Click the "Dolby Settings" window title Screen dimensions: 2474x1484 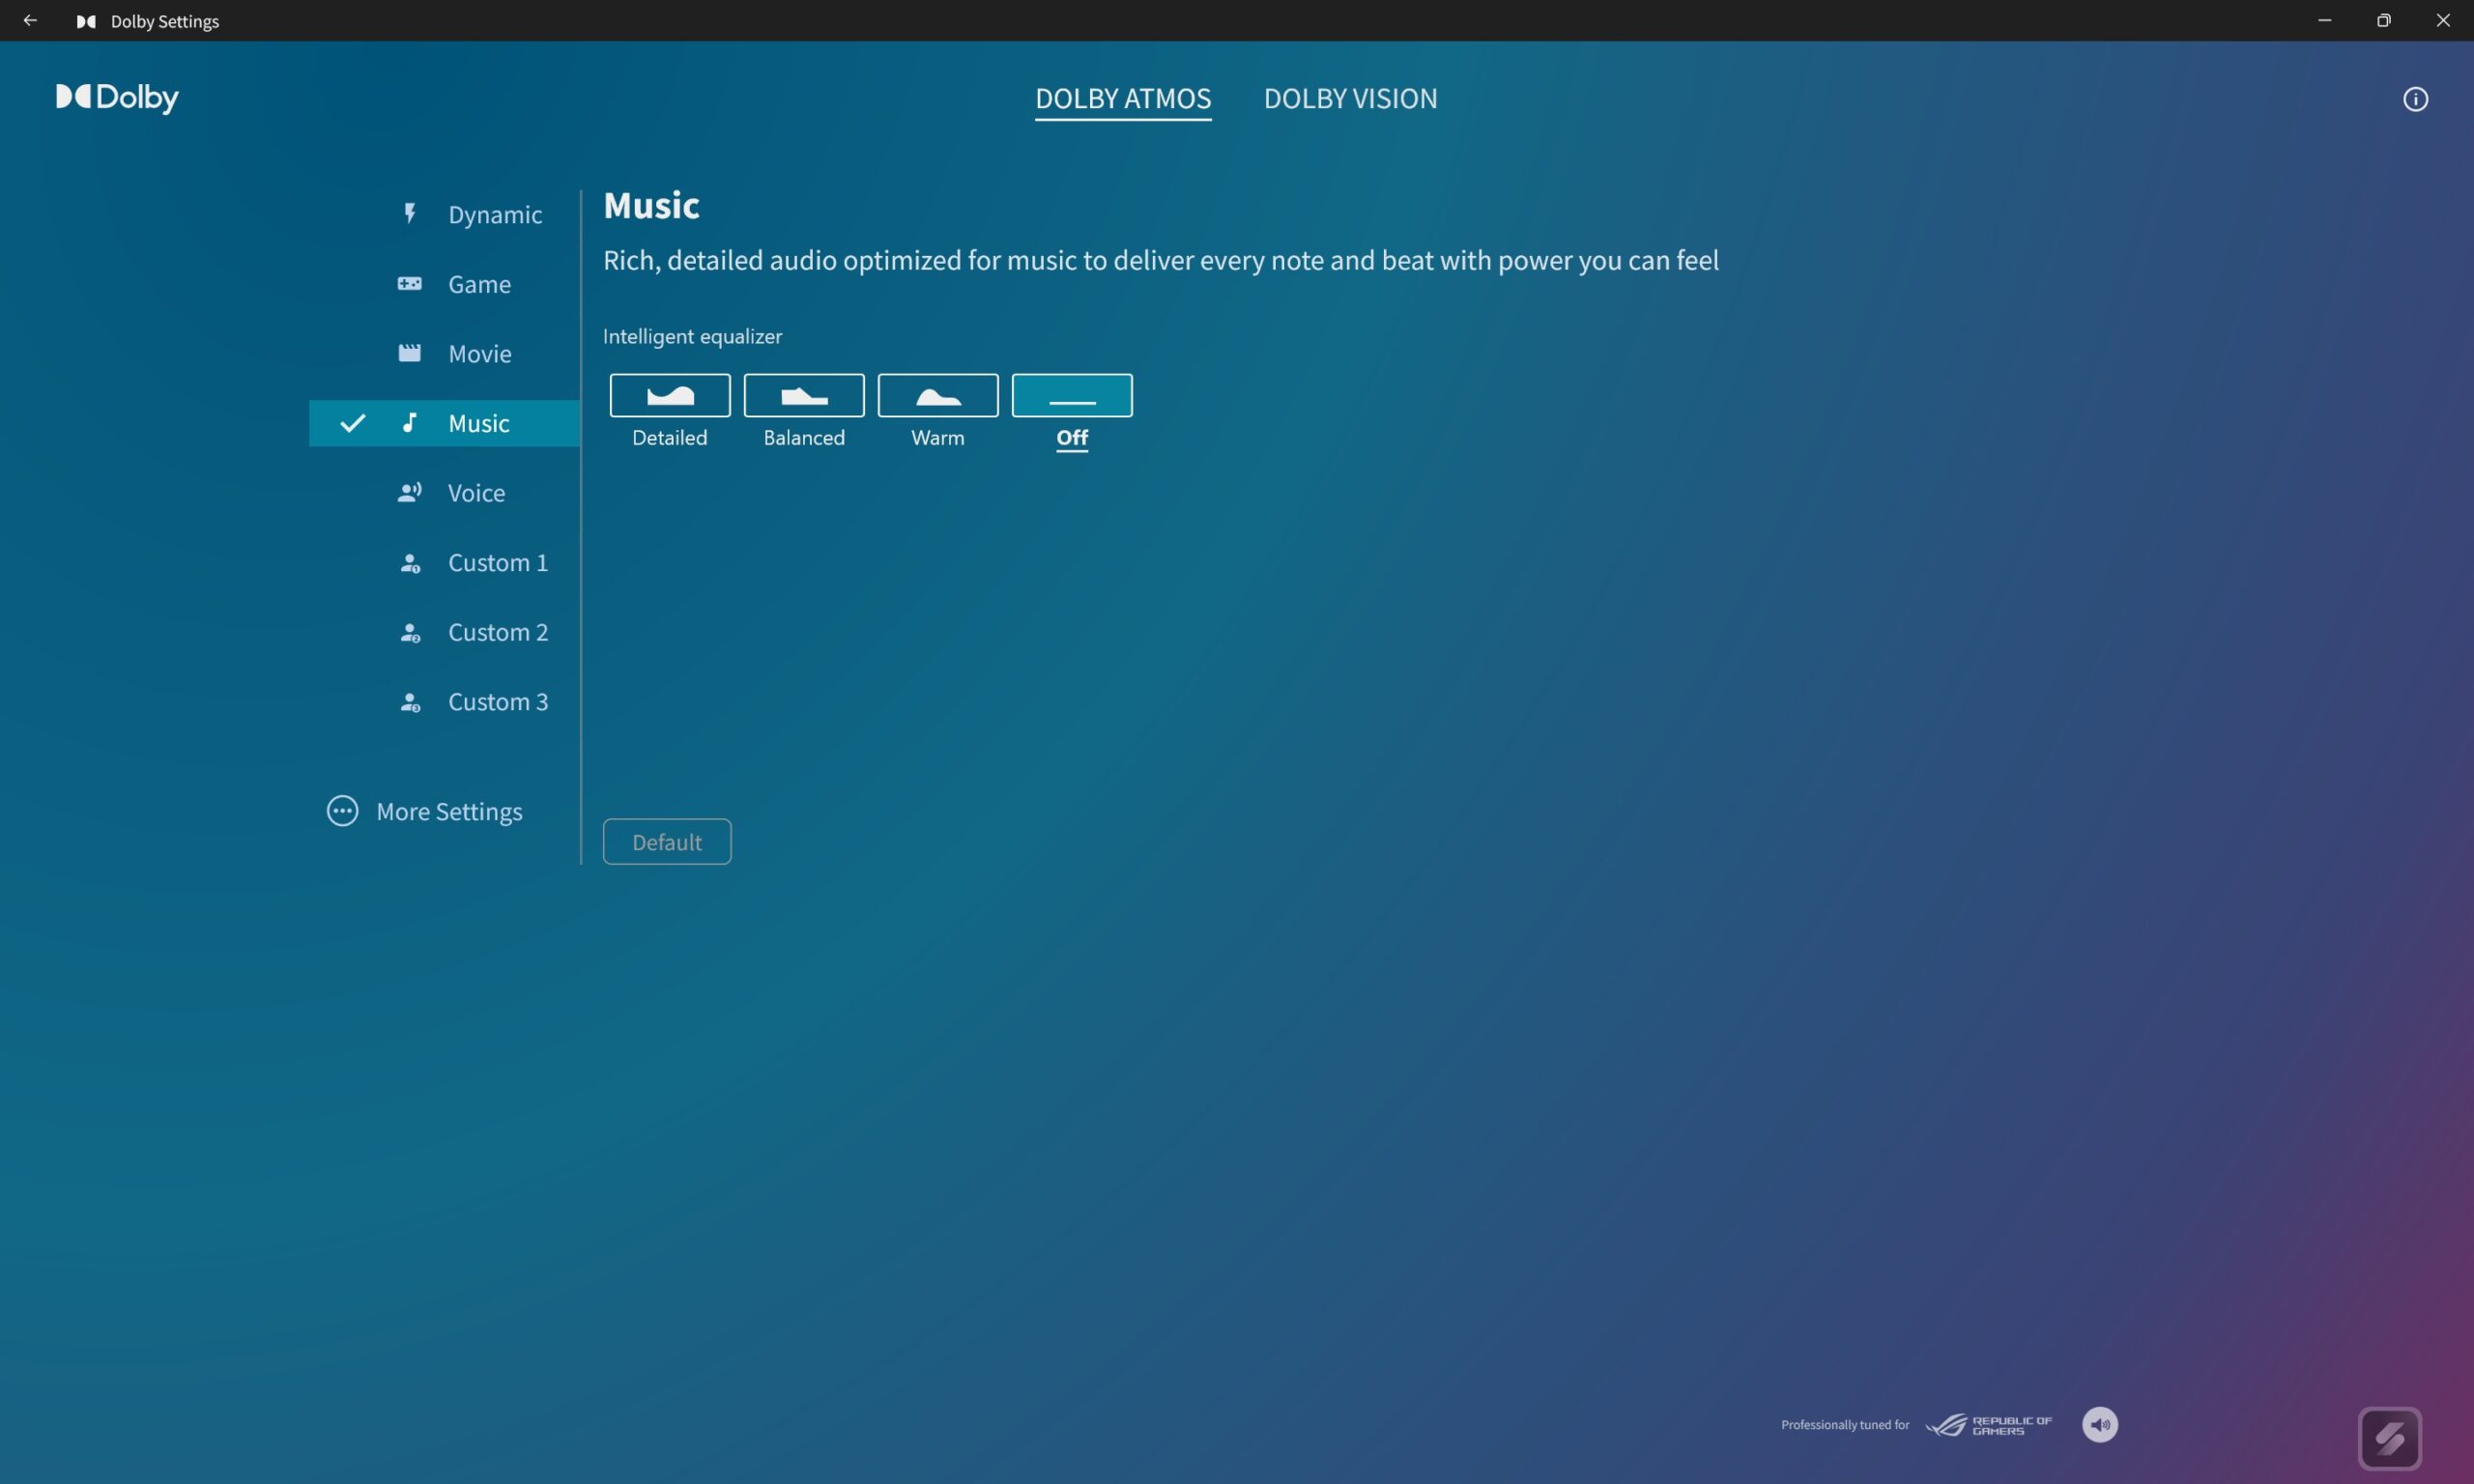point(165,21)
